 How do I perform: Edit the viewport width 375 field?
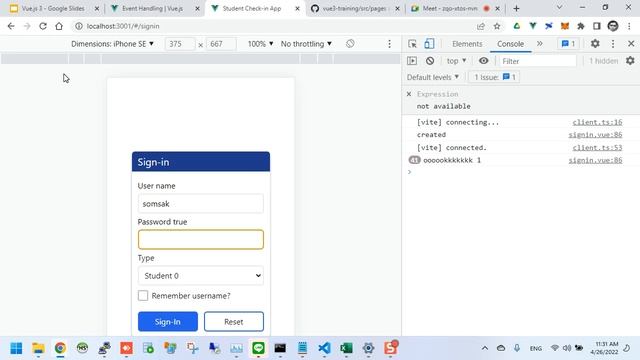[180, 44]
